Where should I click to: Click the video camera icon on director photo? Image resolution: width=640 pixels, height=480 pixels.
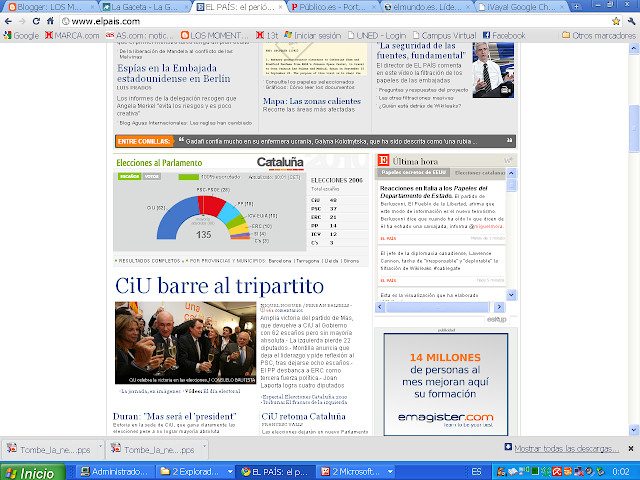[506, 90]
